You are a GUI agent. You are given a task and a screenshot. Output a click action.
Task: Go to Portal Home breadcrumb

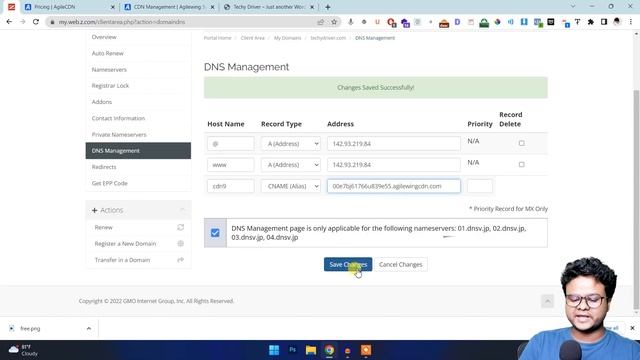[218, 38]
